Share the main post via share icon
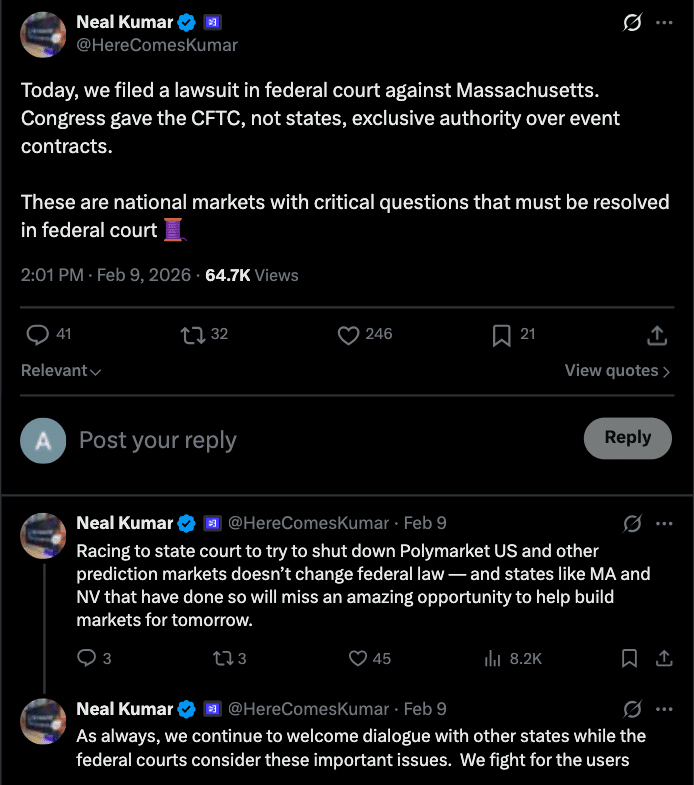694x785 pixels. click(x=657, y=336)
